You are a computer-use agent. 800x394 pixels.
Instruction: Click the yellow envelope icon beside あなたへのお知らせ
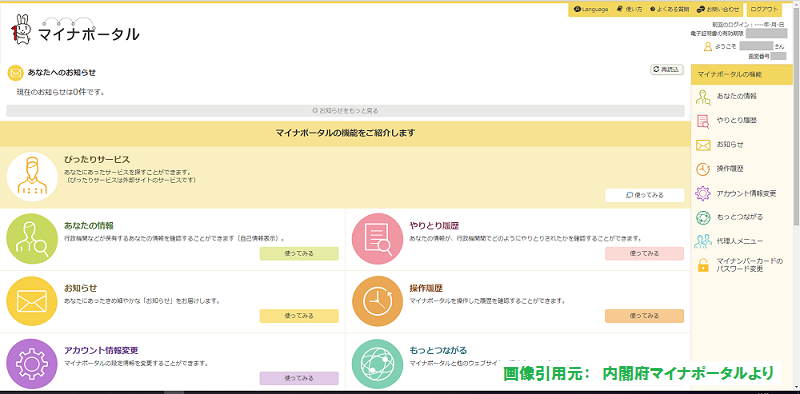16,72
